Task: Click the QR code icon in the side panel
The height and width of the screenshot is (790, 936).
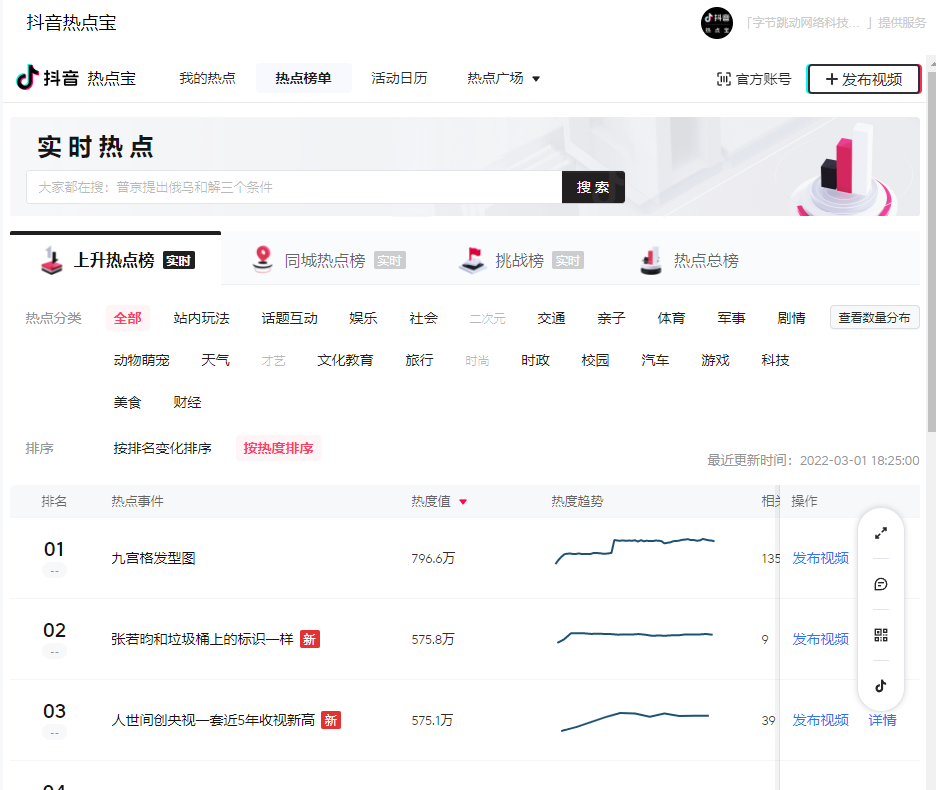Action: [881, 635]
